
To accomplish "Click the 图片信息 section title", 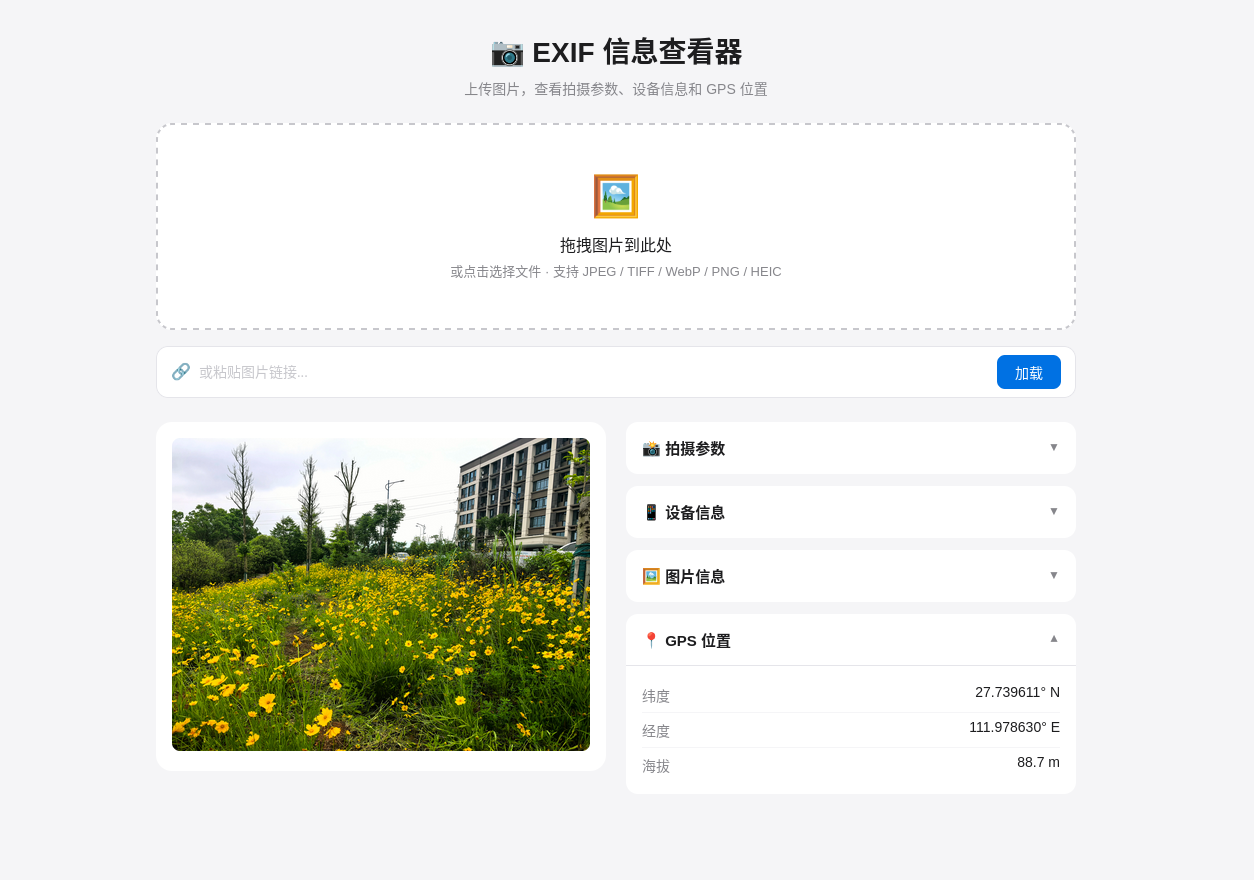I will click(x=695, y=577).
